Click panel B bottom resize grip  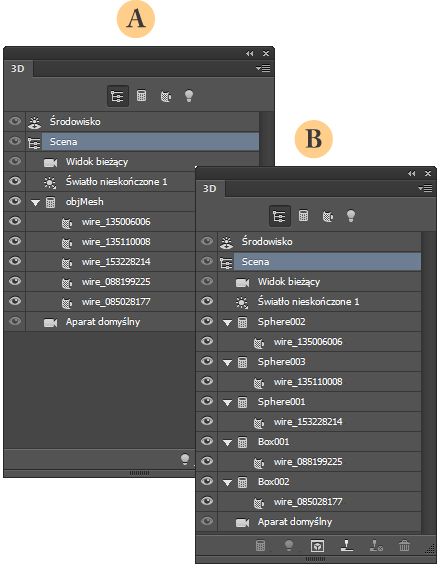[x=315, y=559]
